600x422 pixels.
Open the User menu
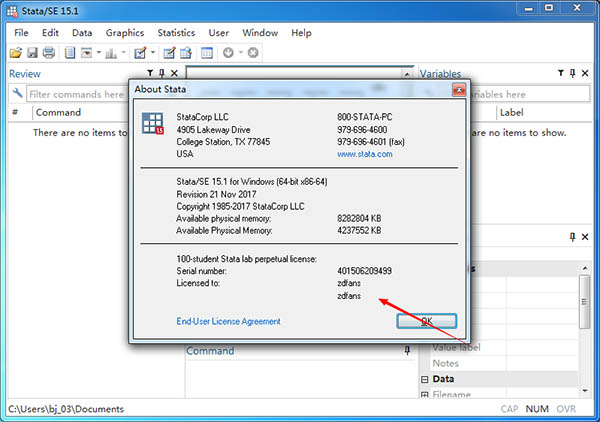point(218,33)
